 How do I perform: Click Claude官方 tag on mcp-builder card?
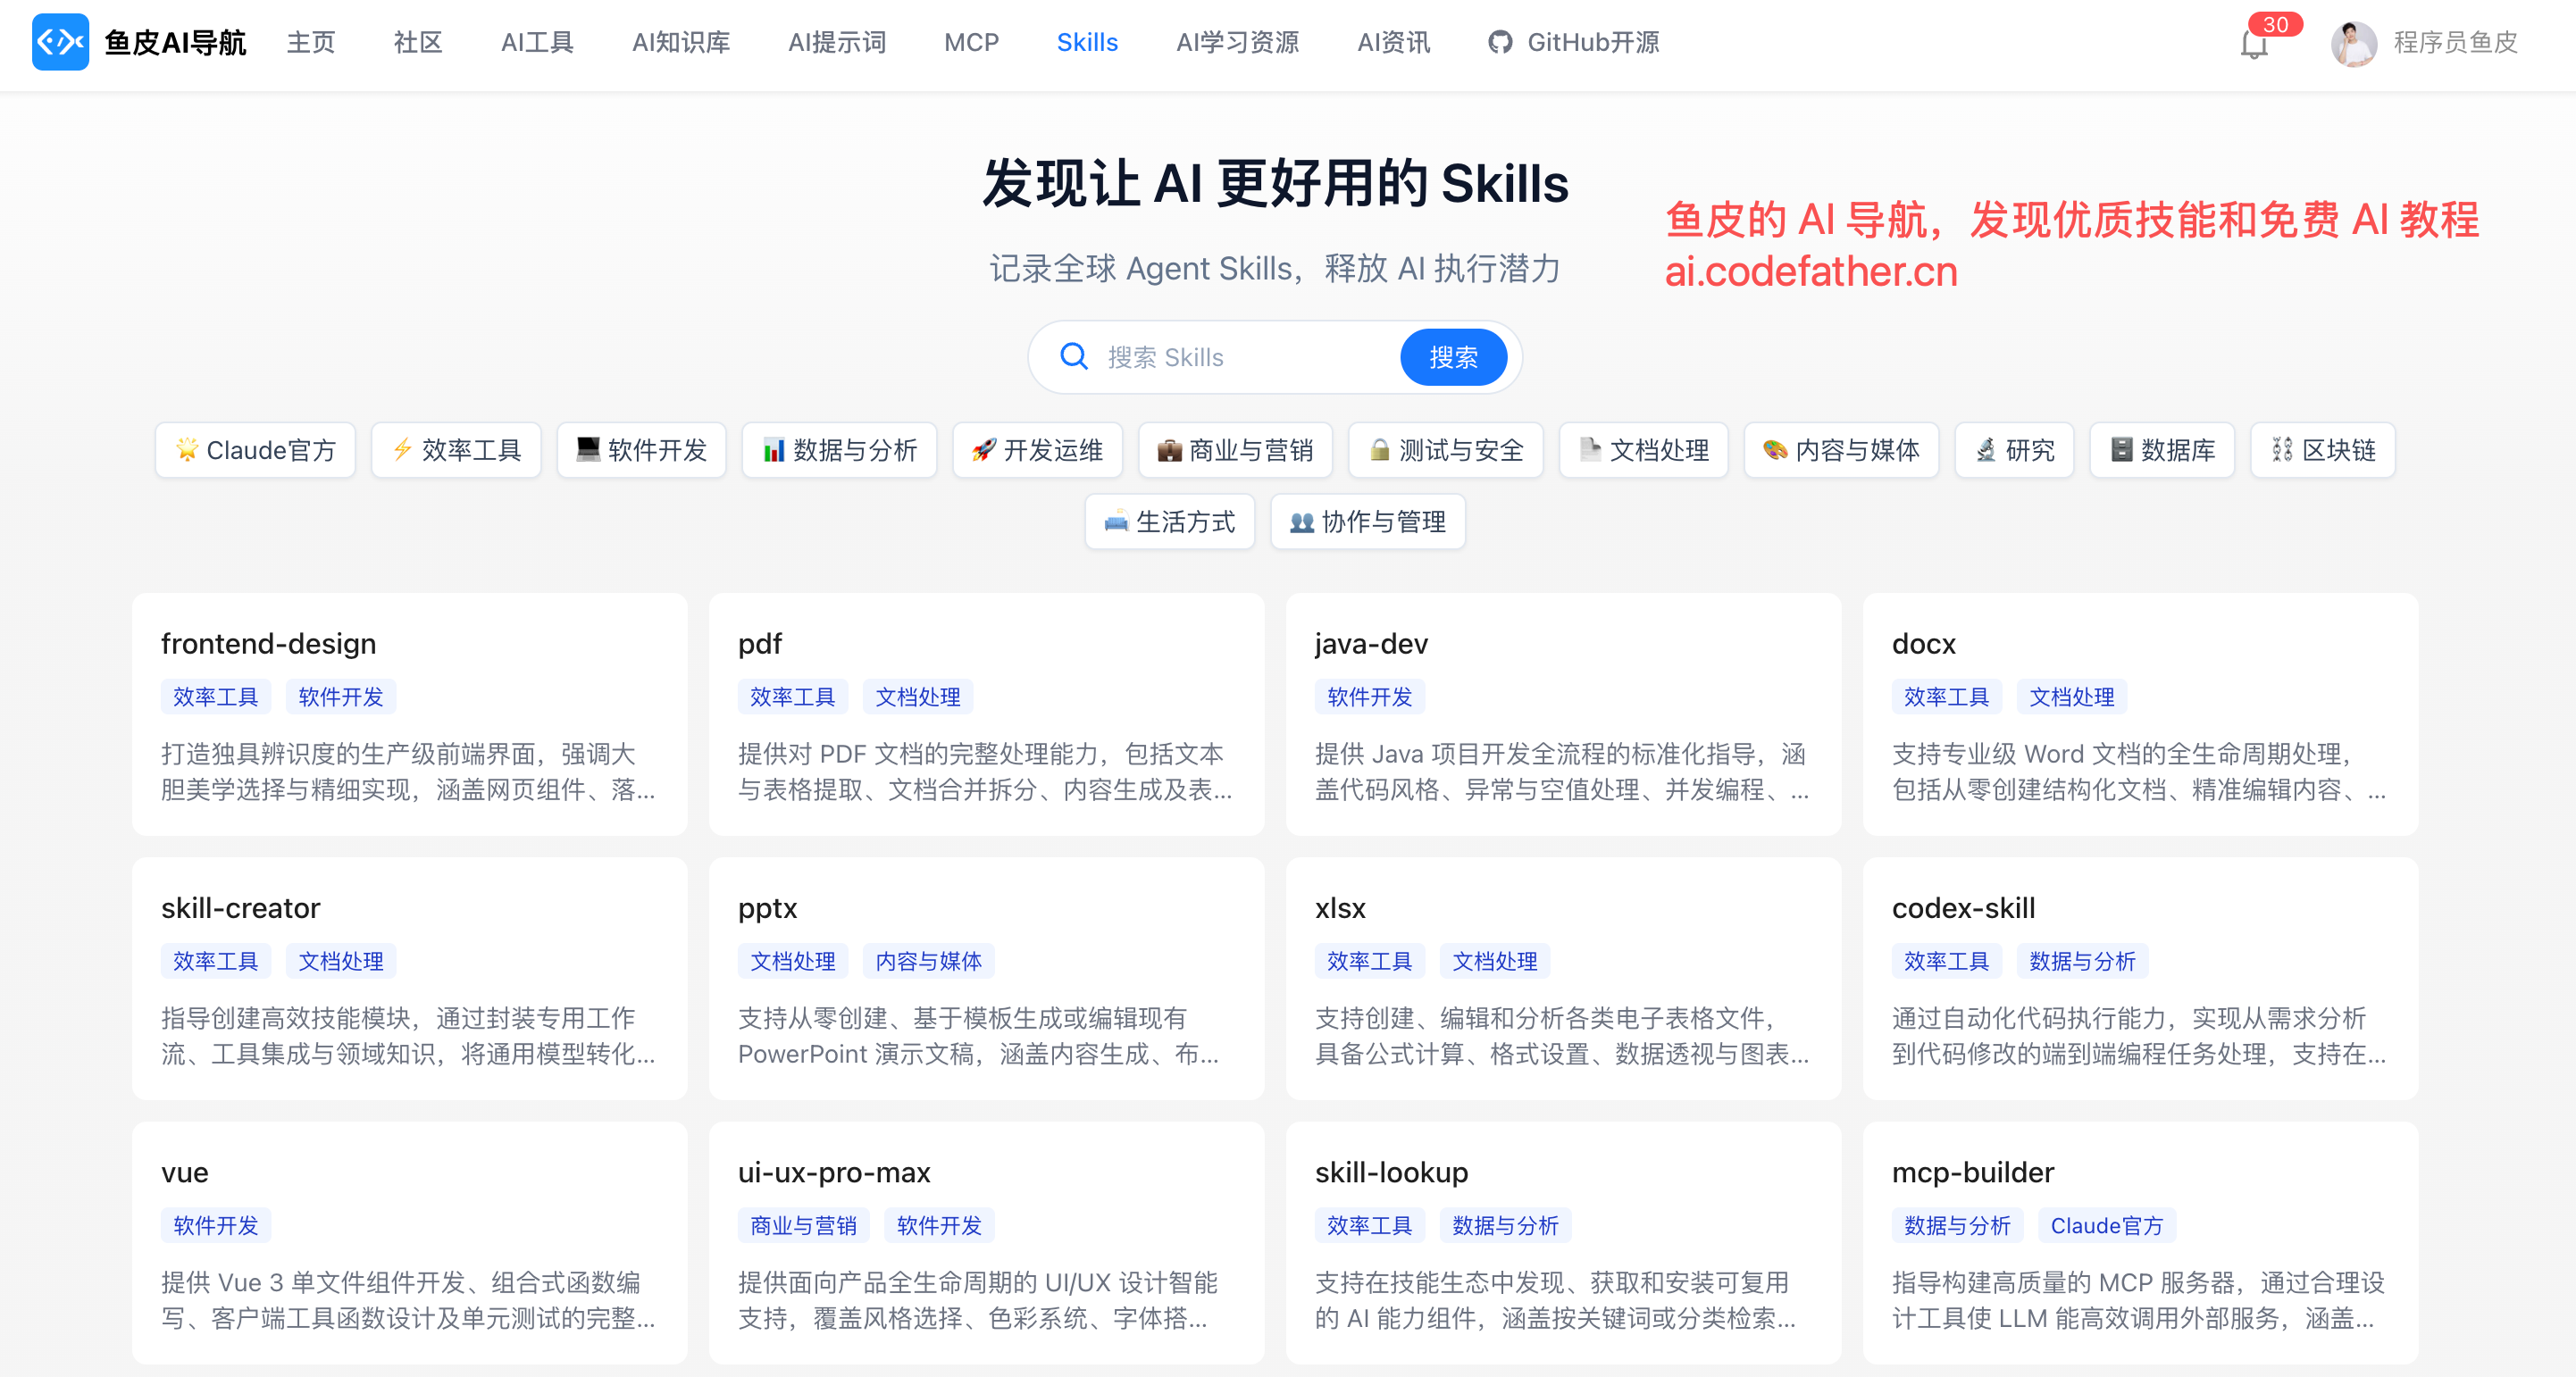[x=2106, y=1225]
